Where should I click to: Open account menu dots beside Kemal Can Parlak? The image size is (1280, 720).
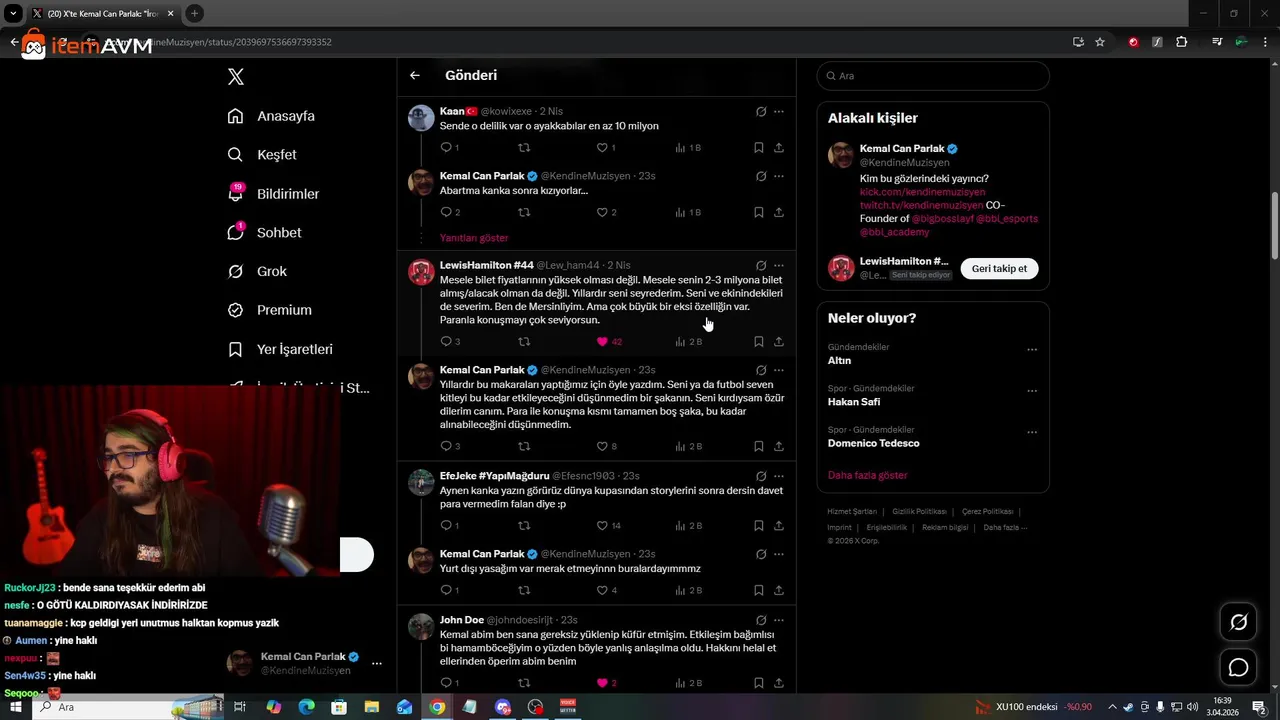(377, 663)
